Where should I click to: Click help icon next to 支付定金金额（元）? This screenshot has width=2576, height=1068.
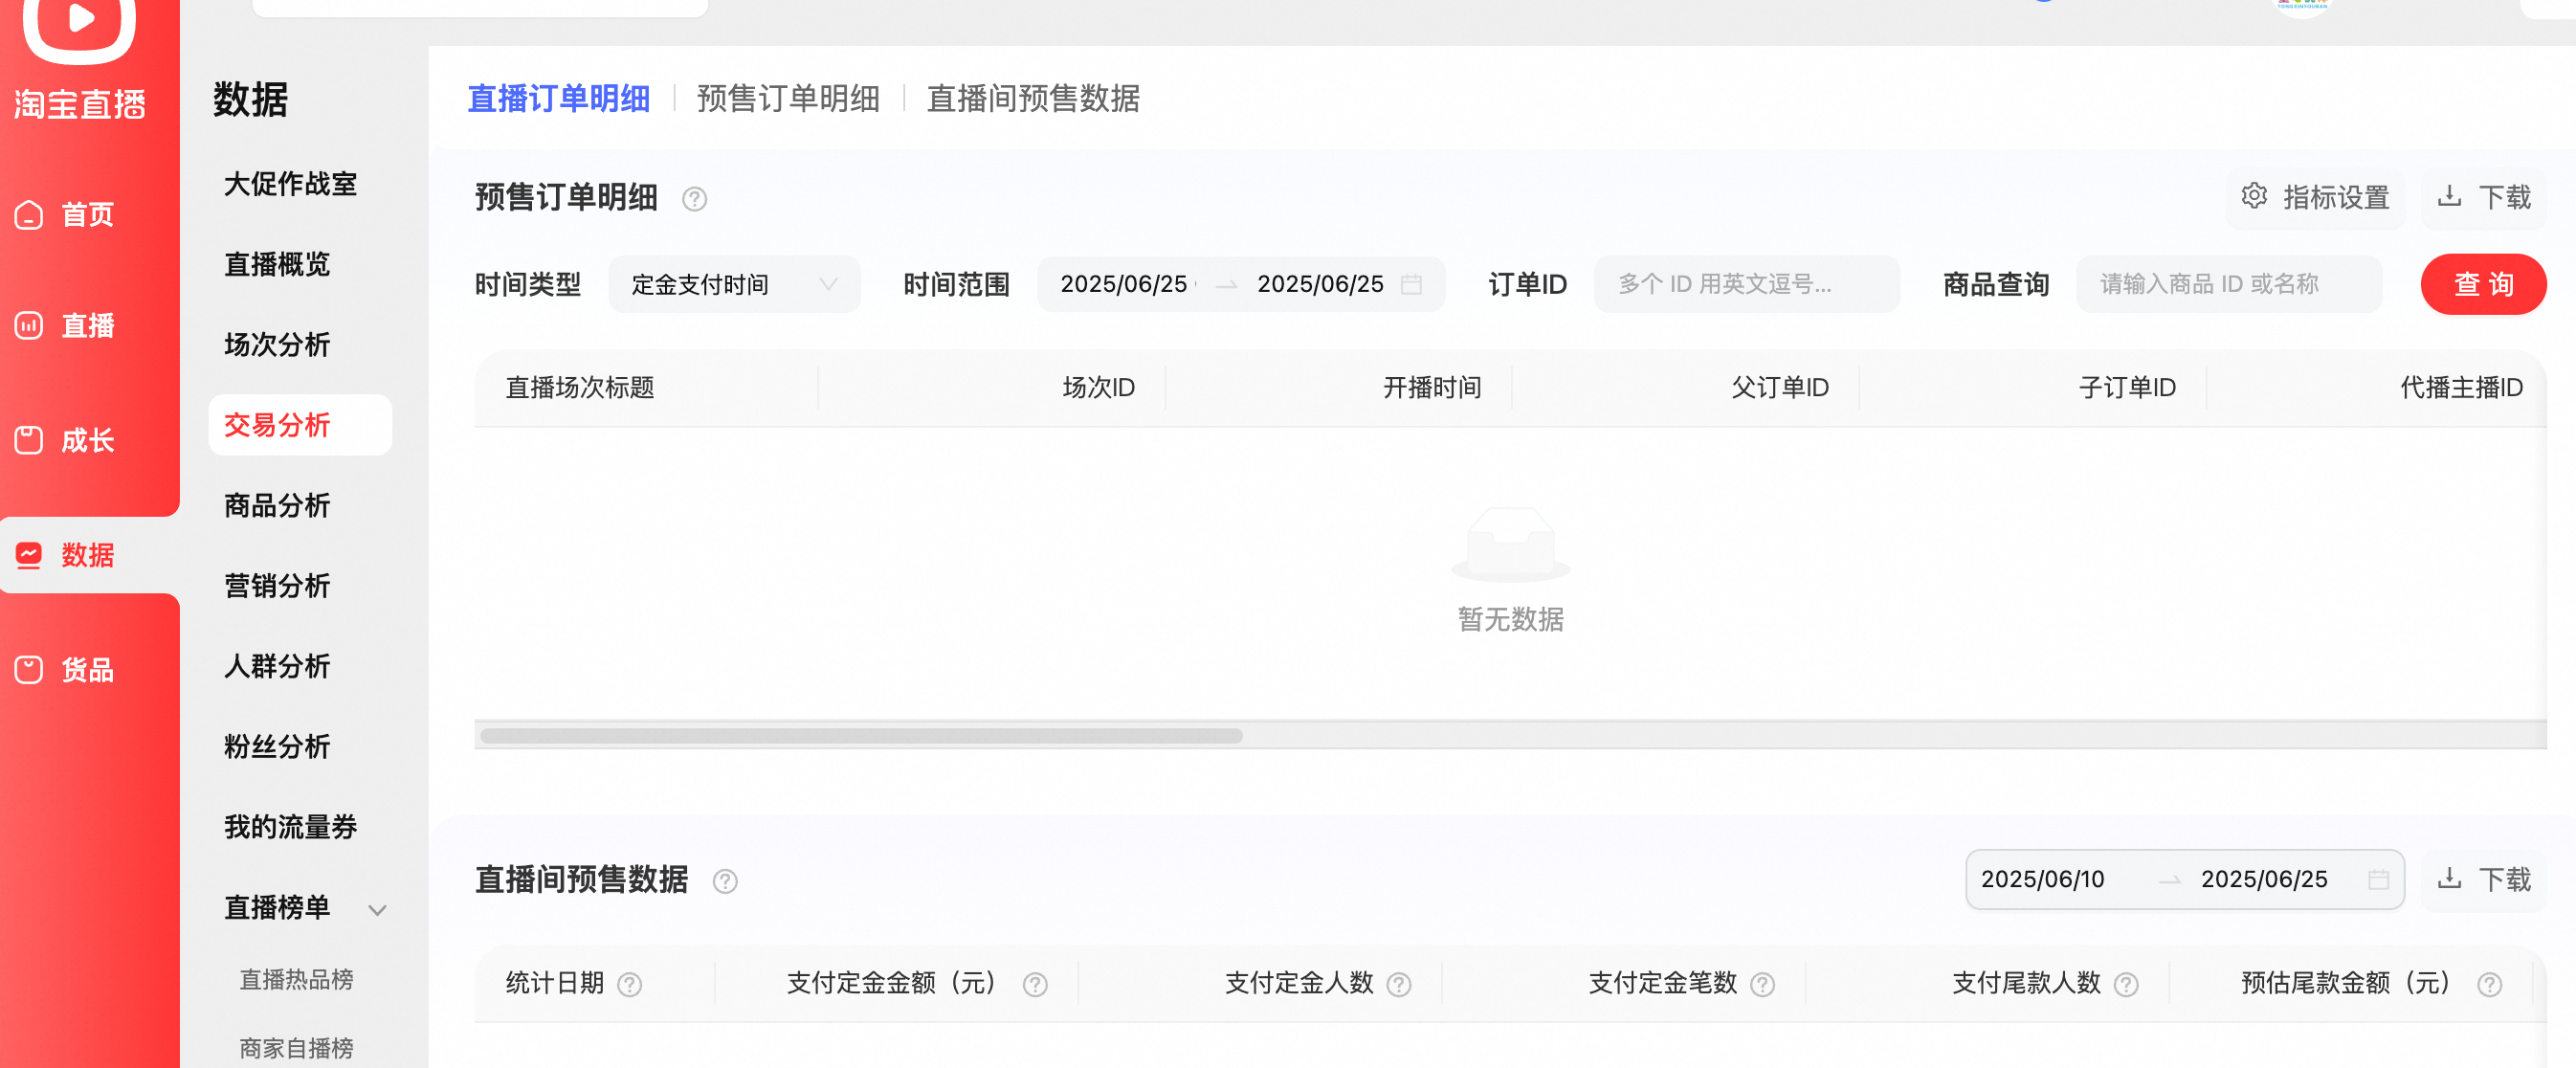click(1035, 984)
